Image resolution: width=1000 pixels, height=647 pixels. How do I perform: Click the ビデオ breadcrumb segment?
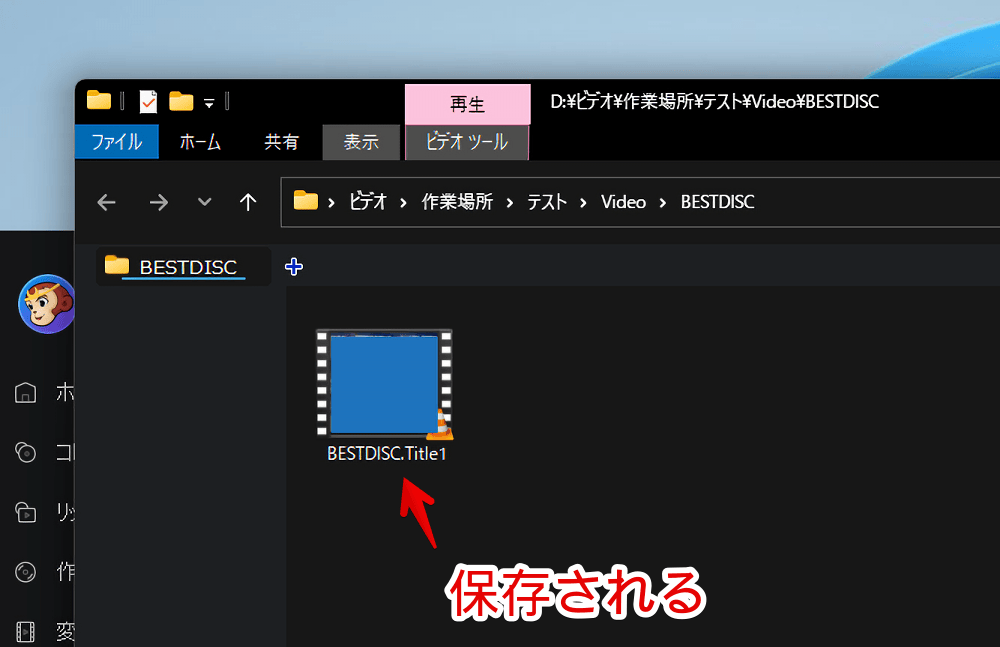point(368,202)
